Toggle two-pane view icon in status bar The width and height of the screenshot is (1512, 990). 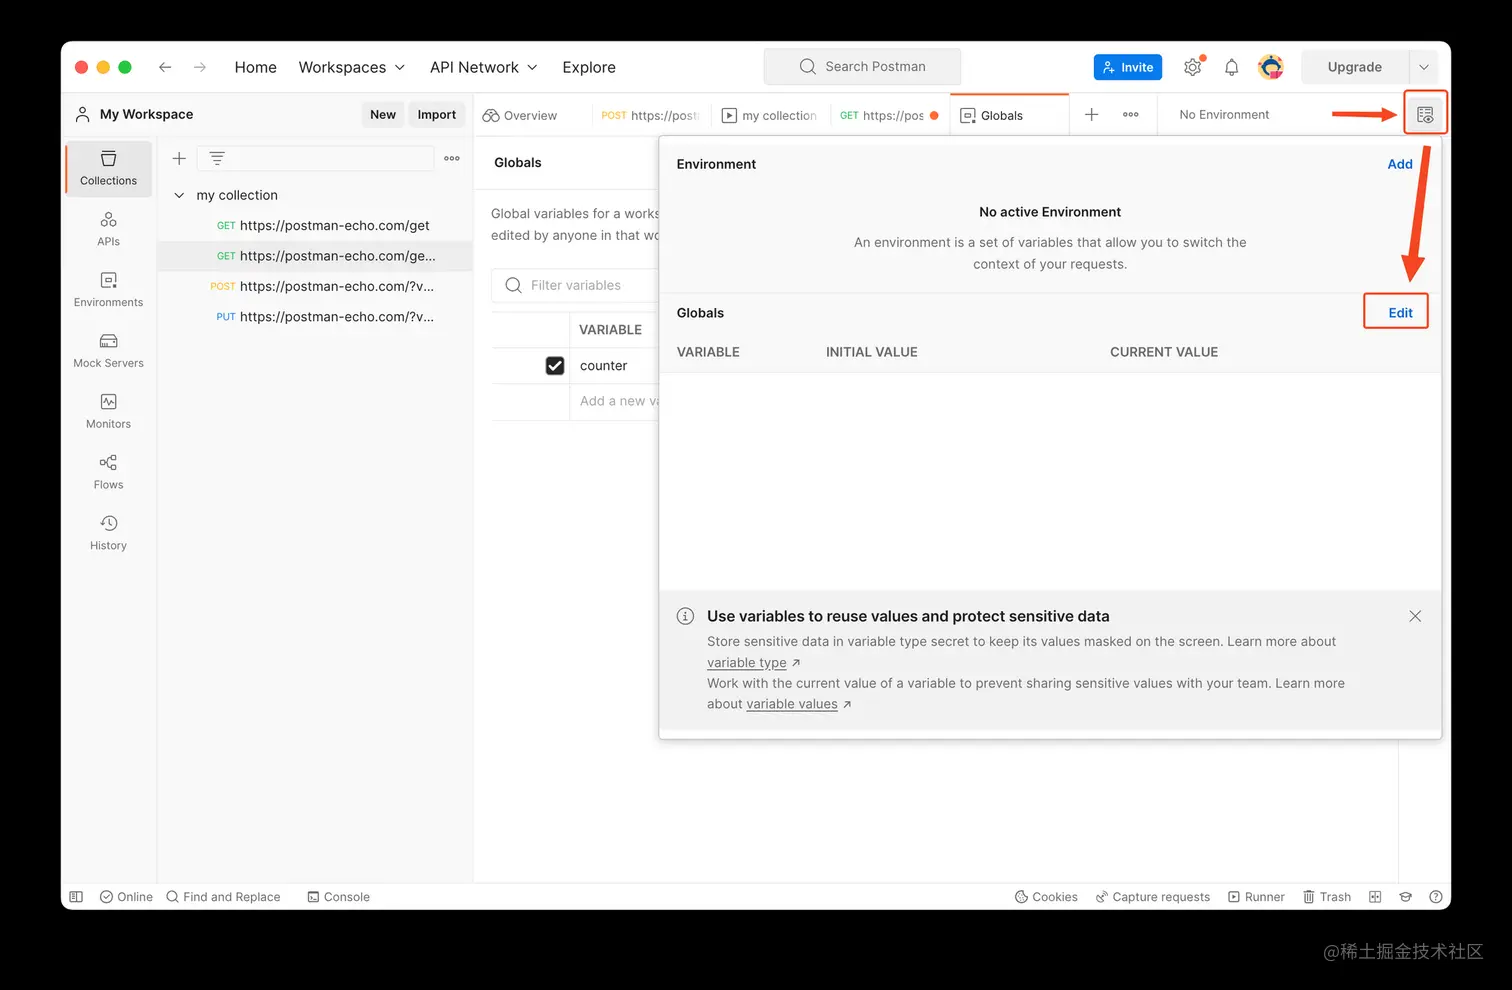(1375, 897)
